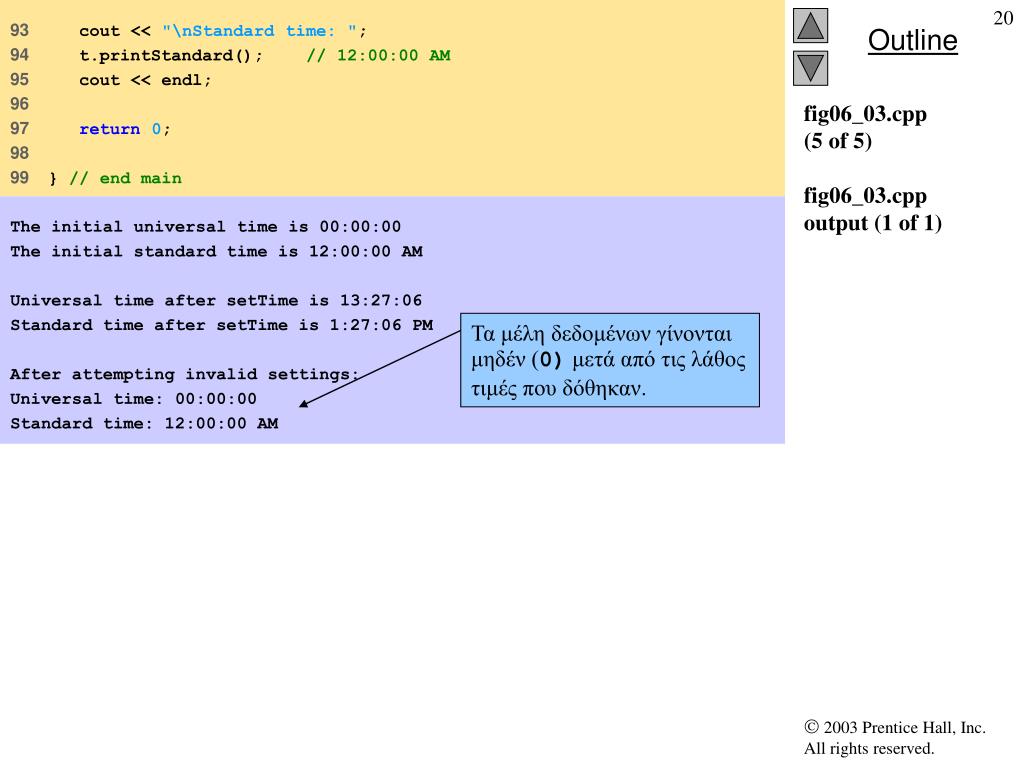Click line number 99

tap(20, 178)
